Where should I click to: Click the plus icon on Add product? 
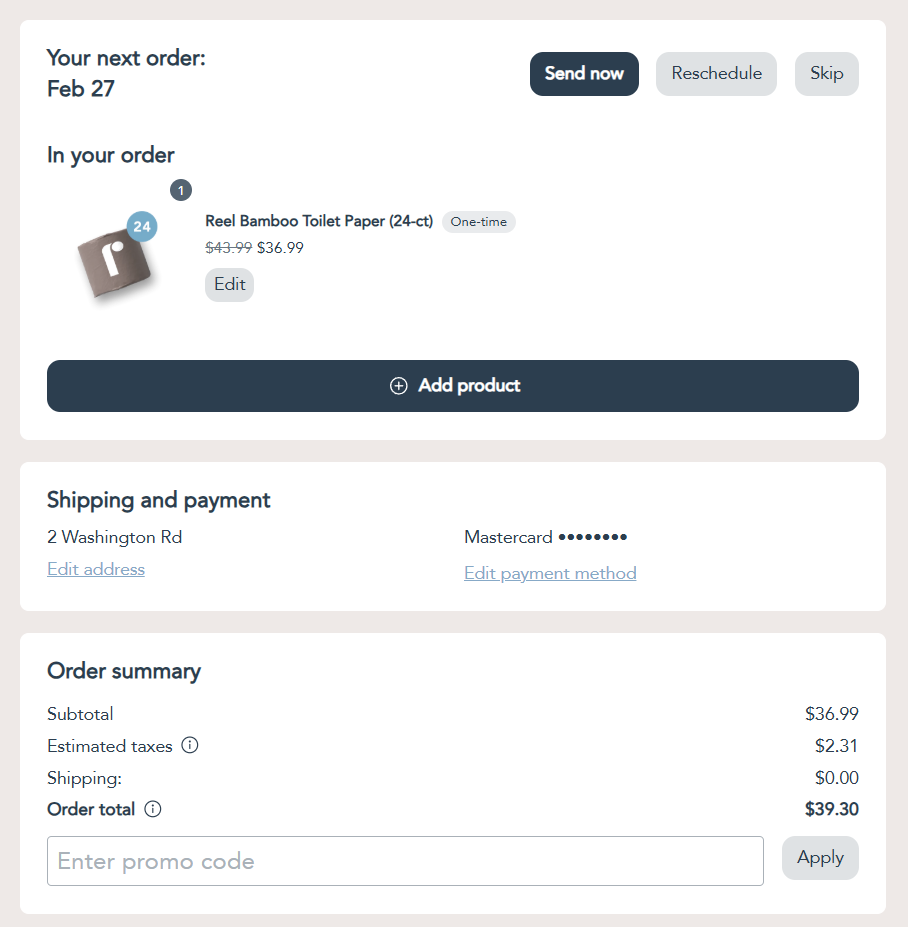(x=398, y=386)
